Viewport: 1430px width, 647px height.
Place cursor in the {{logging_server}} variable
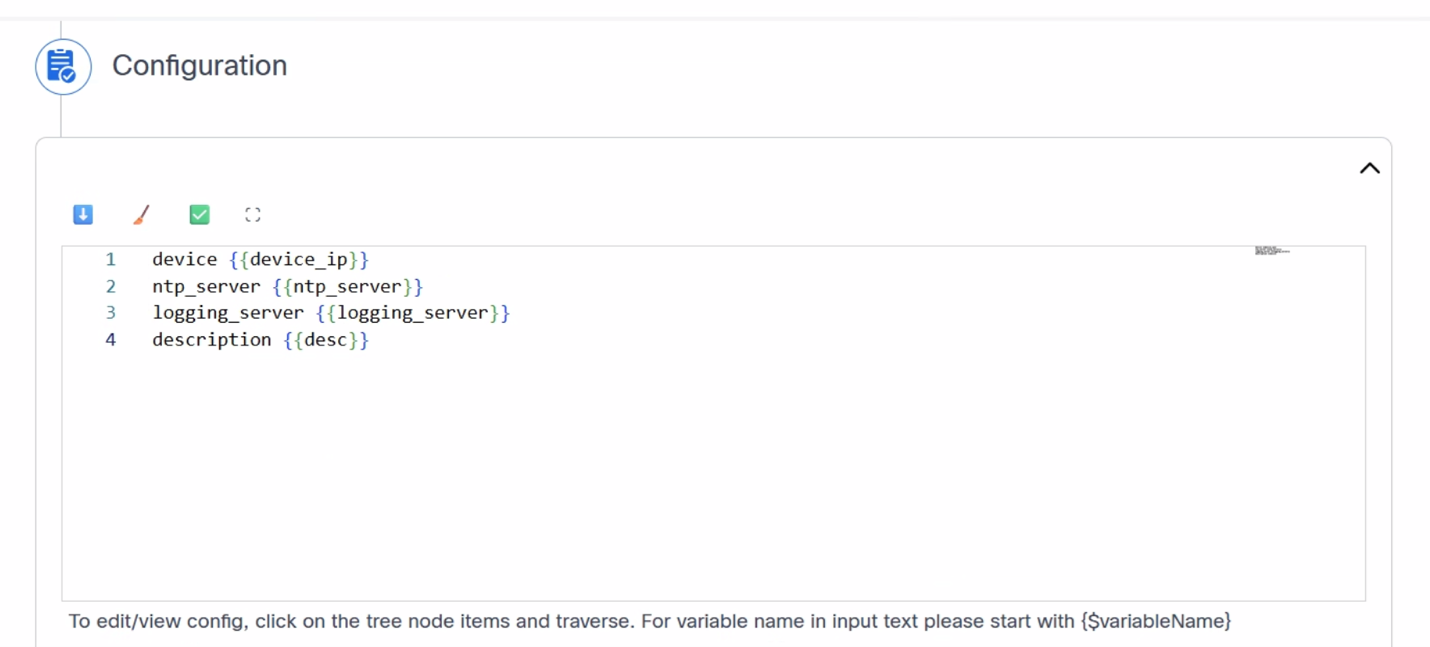(412, 313)
